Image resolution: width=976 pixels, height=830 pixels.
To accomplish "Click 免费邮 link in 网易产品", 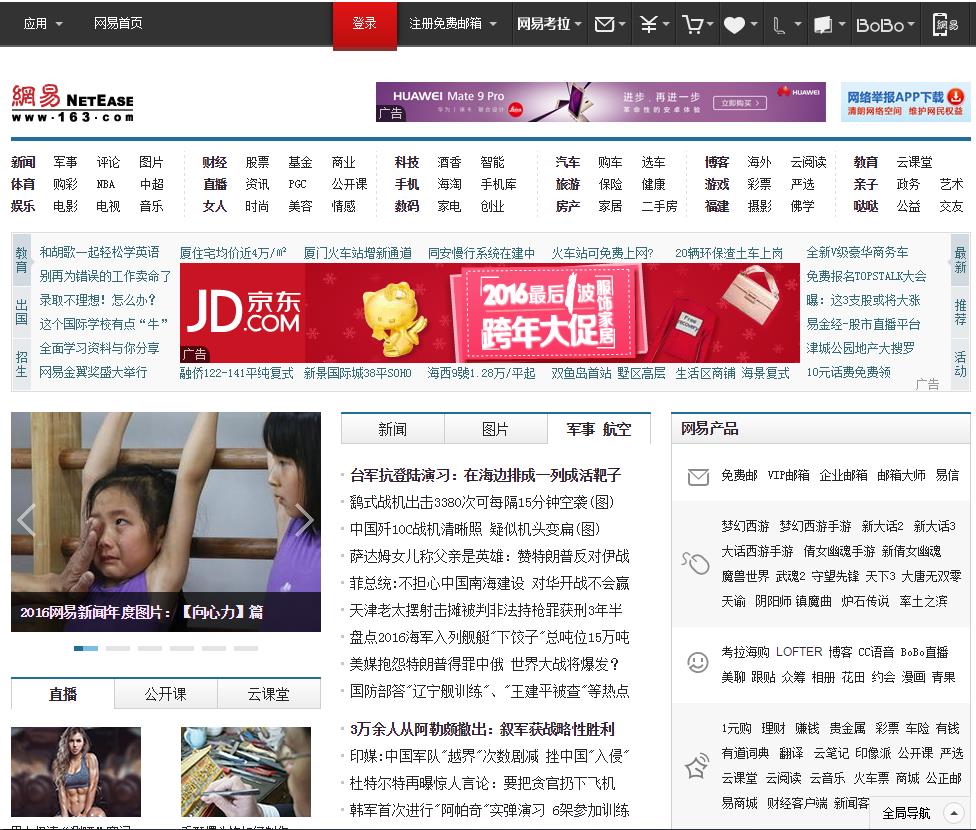I will pyautogui.click(x=739, y=476).
